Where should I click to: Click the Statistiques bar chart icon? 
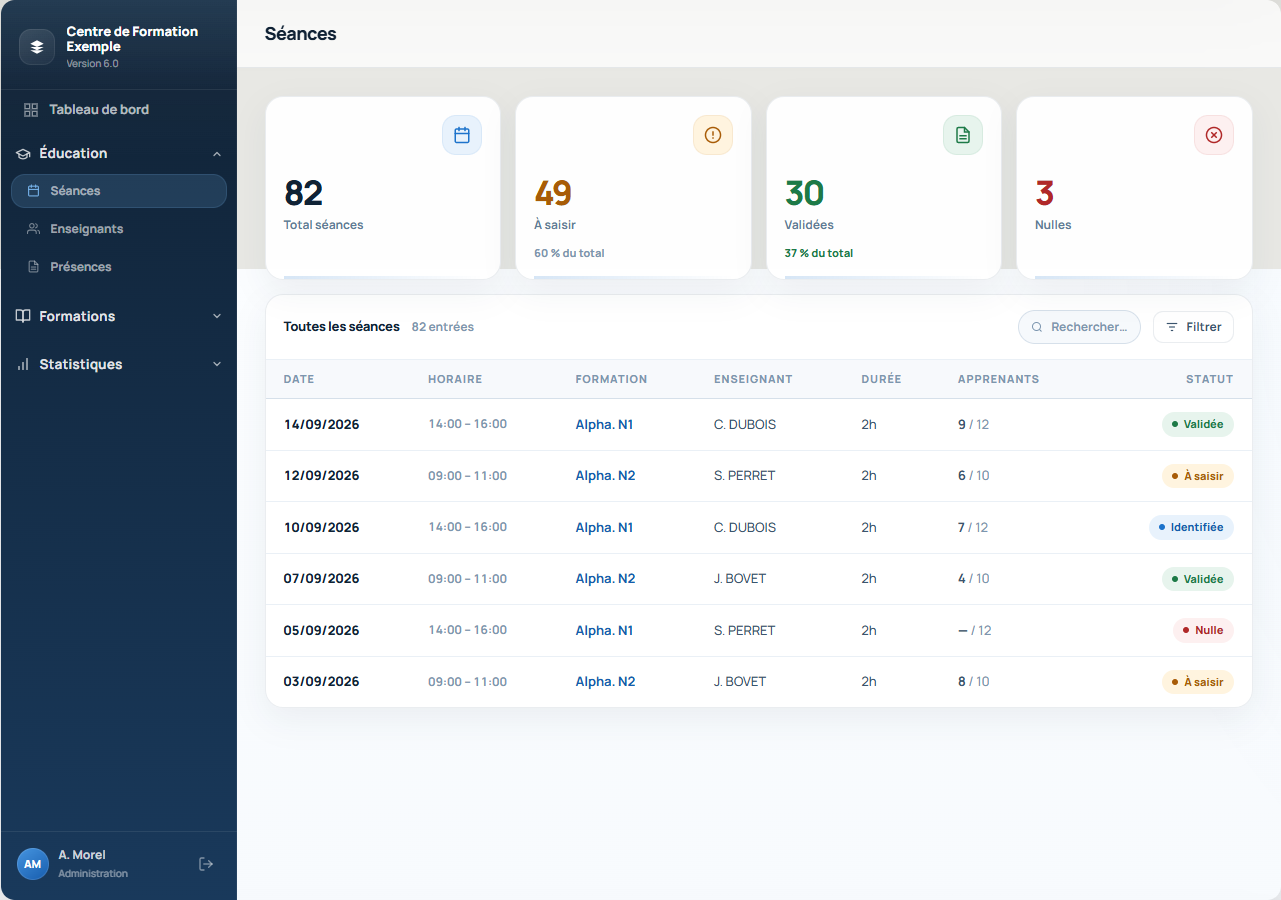pos(23,365)
